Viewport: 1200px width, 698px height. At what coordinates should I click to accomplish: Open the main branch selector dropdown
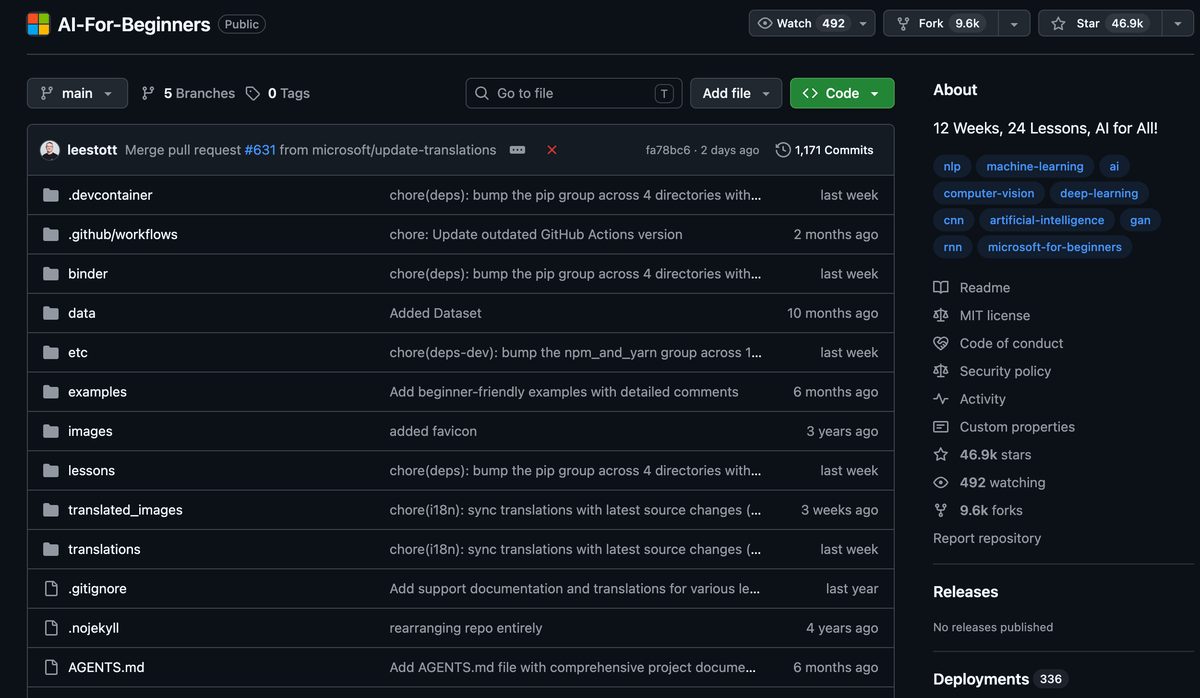pyautogui.click(x=77, y=93)
